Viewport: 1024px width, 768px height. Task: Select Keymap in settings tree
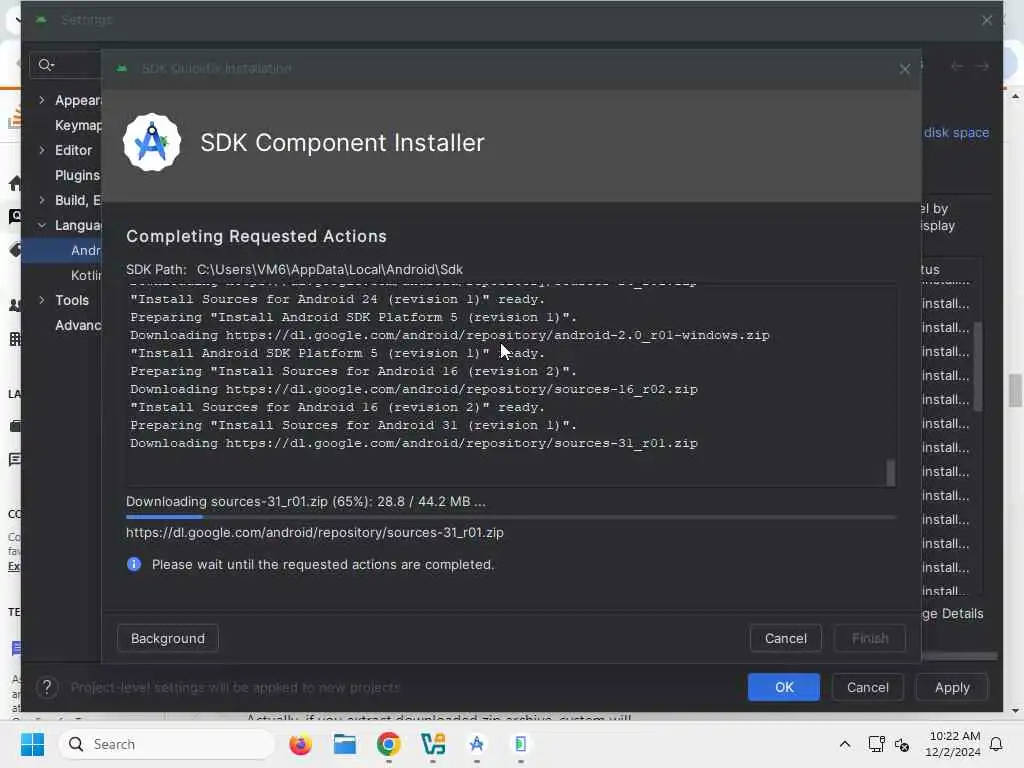point(78,125)
